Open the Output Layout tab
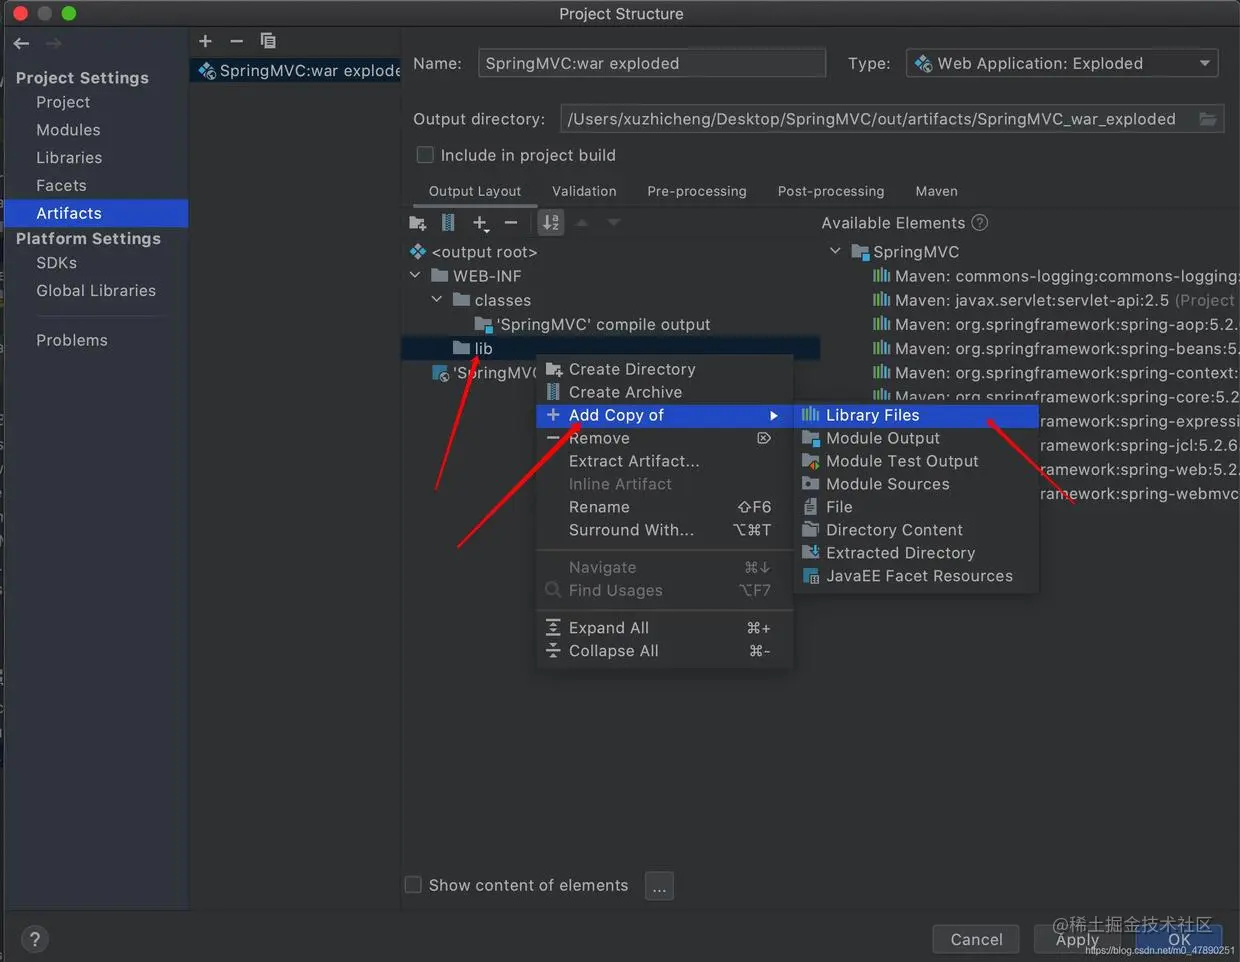 point(475,191)
